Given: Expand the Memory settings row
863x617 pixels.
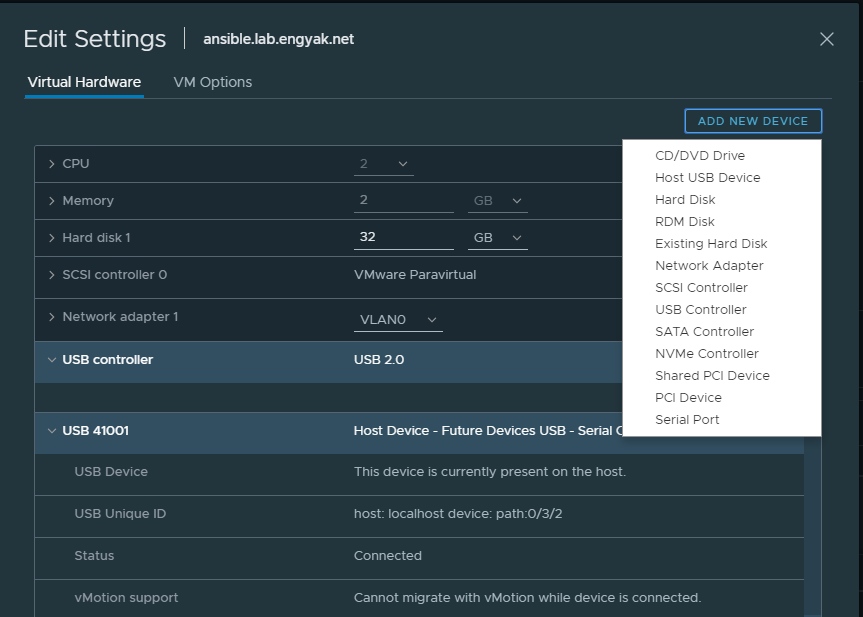Looking at the screenshot, I should 52,201.
